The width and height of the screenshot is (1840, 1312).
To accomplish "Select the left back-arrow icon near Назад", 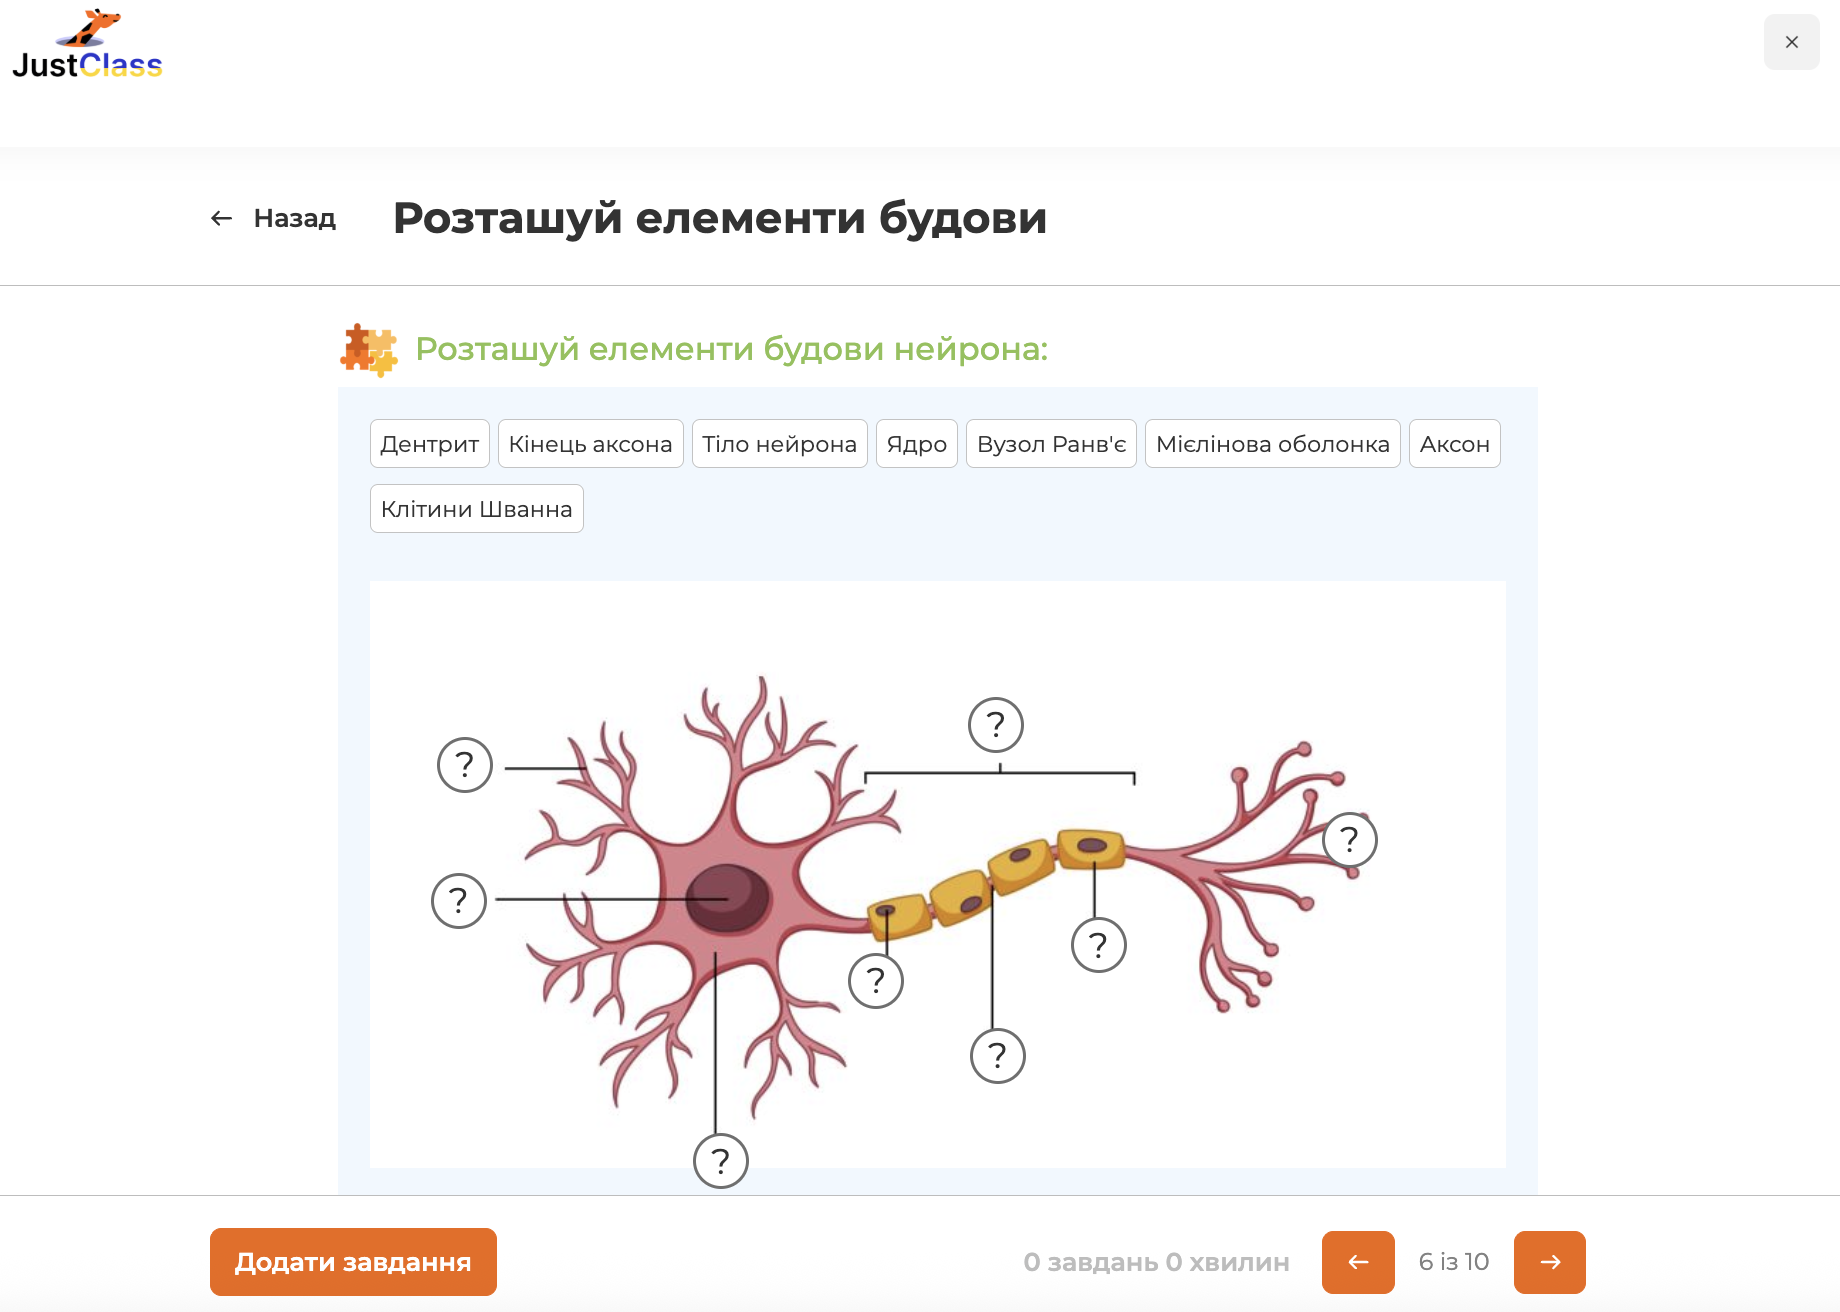I will pyautogui.click(x=221, y=218).
